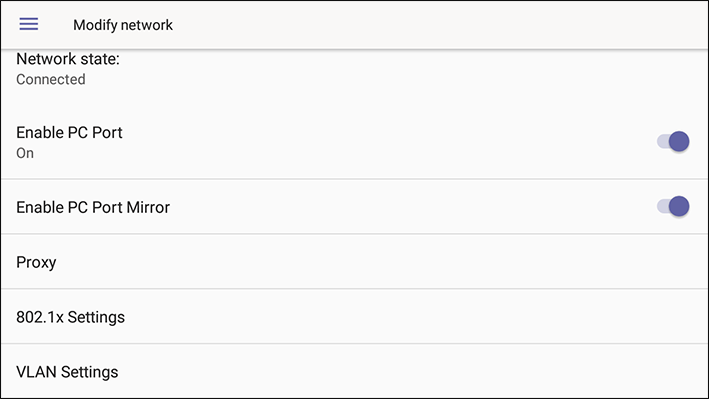
Task: Toggle the Enable PC Port switch
Action: [673, 142]
